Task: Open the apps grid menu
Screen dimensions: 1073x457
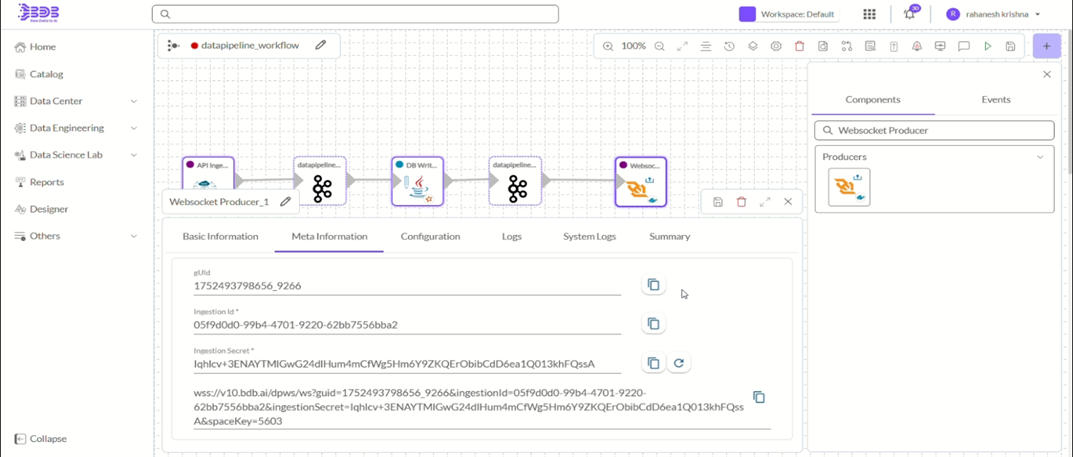Action: pos(869,15)
